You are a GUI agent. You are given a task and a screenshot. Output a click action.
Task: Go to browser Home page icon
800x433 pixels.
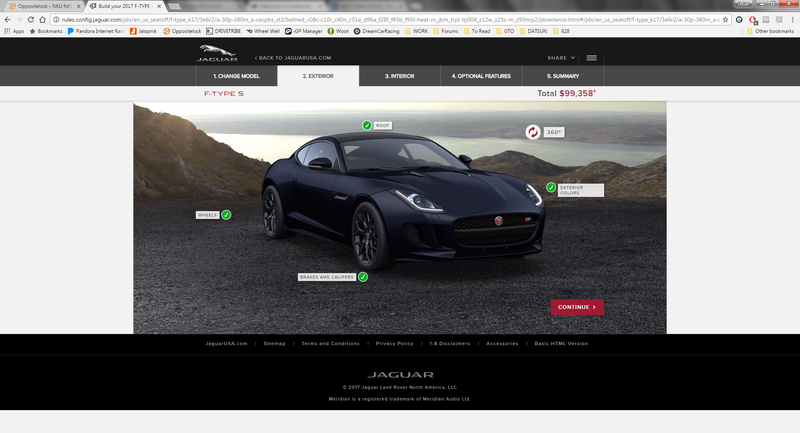pyautogui.click(x=42, y=20)
